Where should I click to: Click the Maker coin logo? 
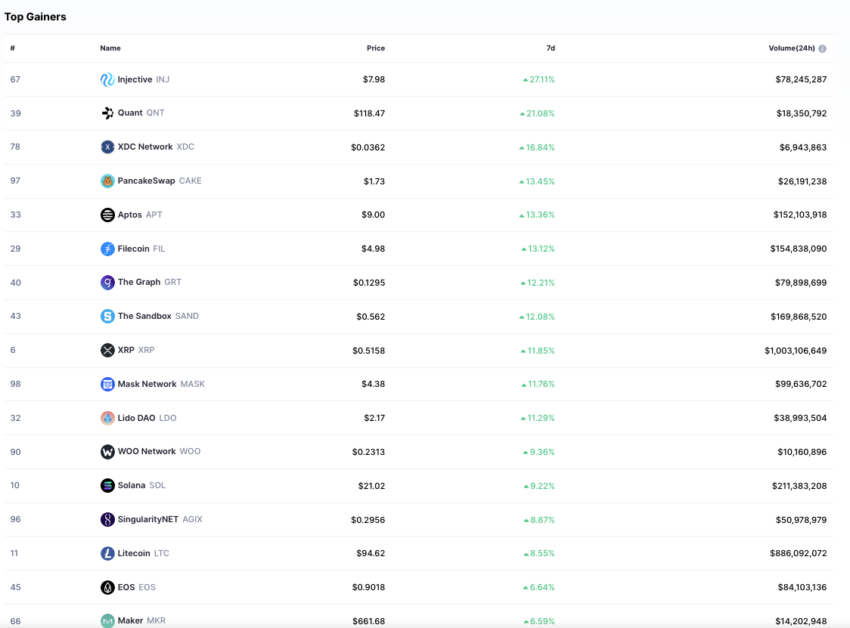107,620
